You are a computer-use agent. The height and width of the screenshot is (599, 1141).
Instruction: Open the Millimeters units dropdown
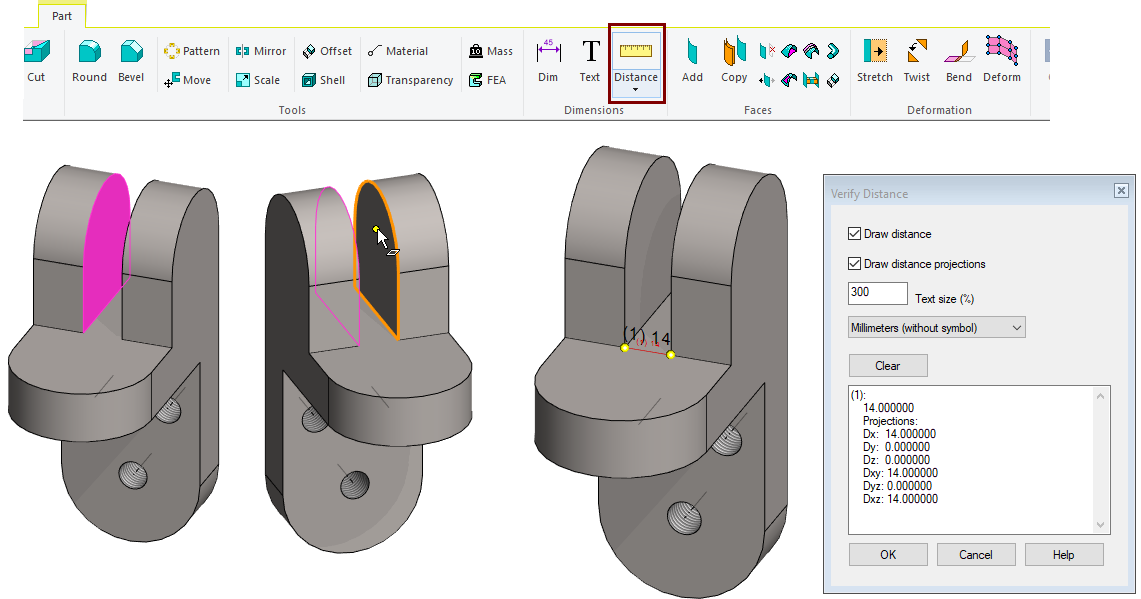click(936, 328)
